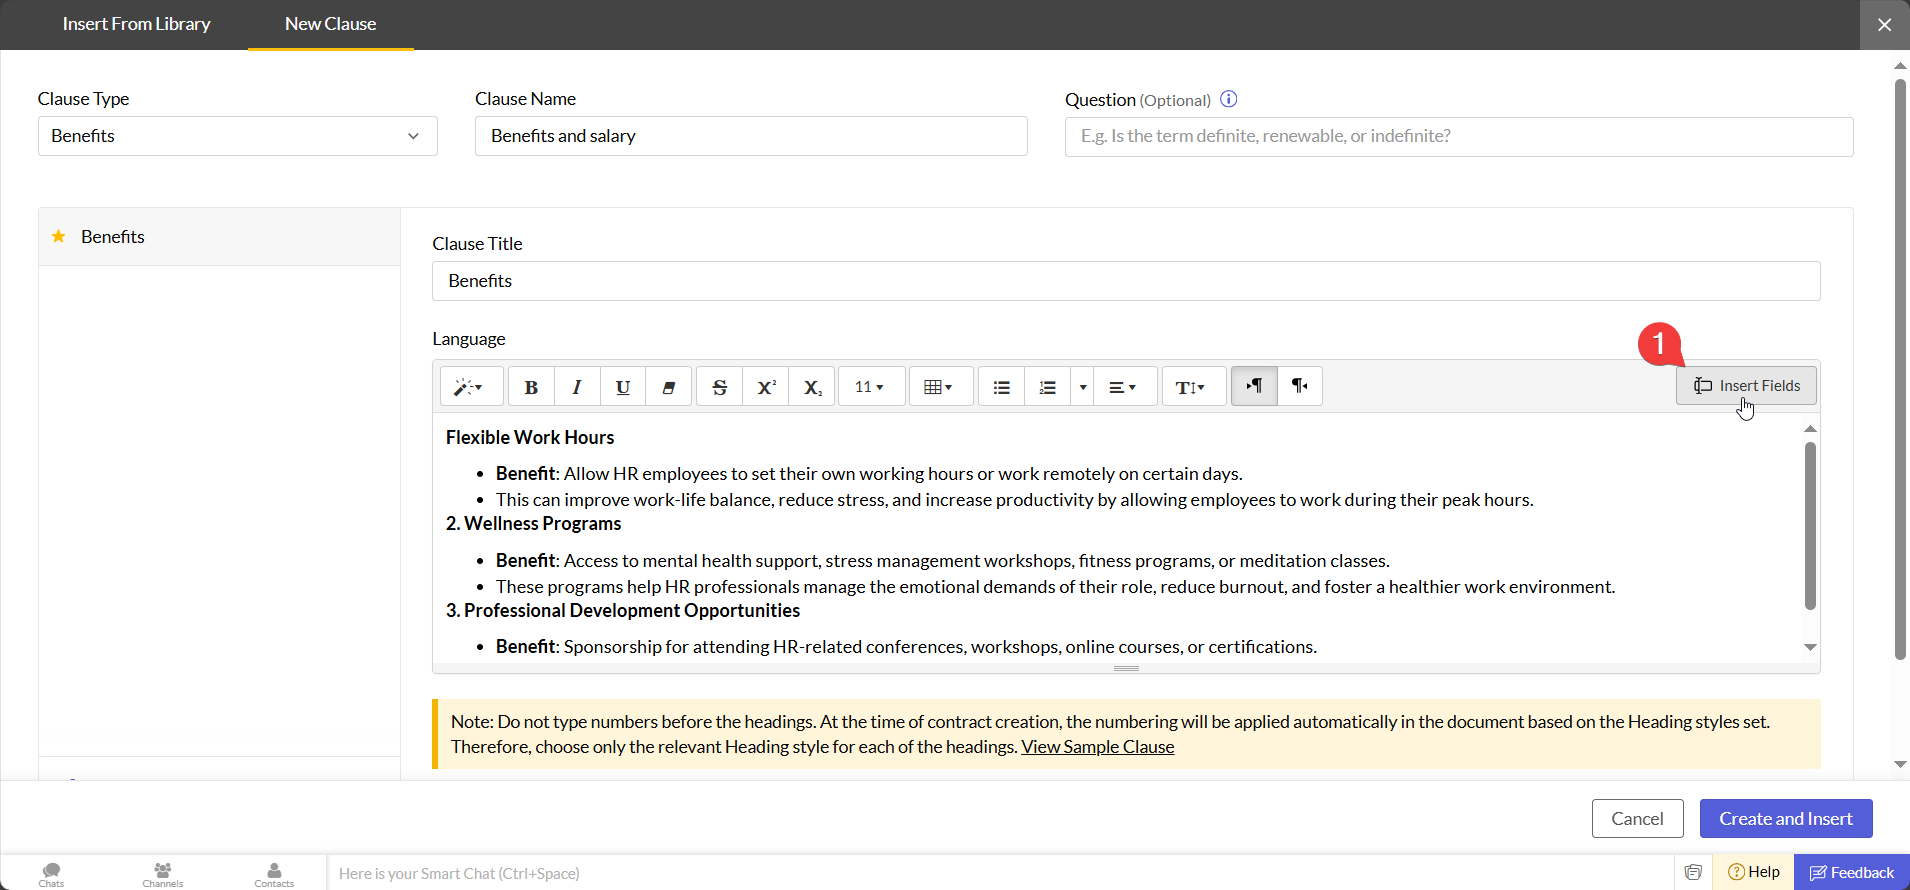Open the font size 11 dropdown

[870, 387]
